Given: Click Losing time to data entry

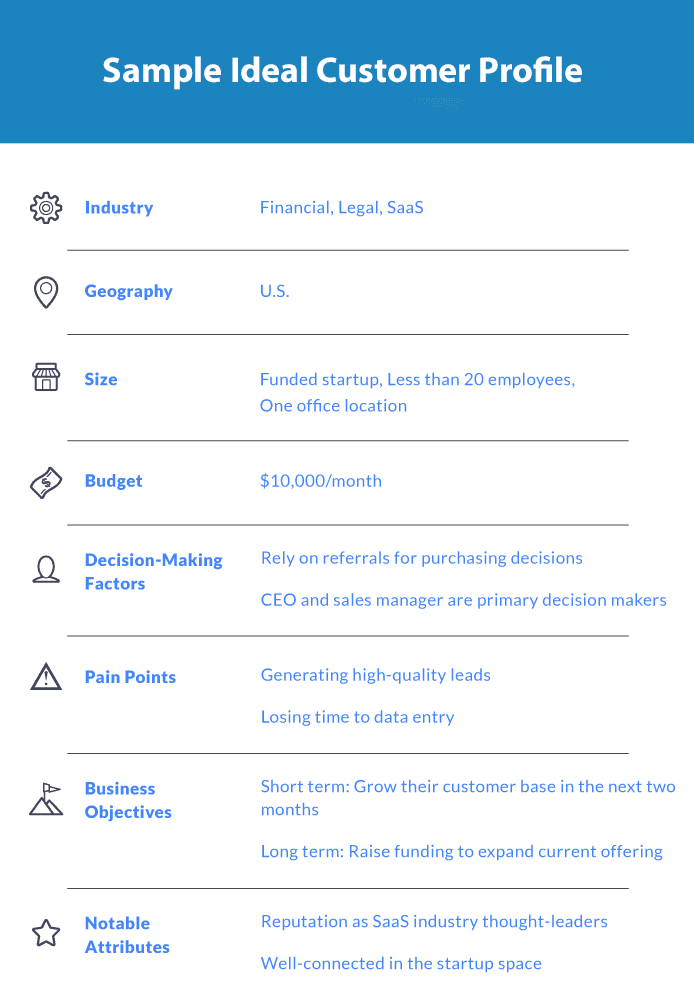Looking at the screenshot, I should pos(357,717).
